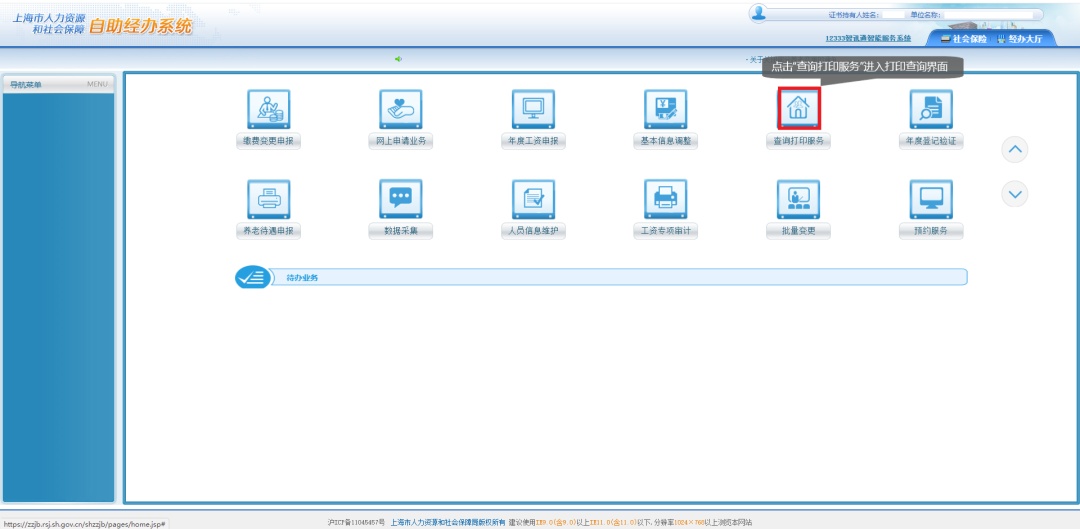This screenshot has height=529, width=1080.
Task: Open the 批量变更 icon
Action: 798,199
